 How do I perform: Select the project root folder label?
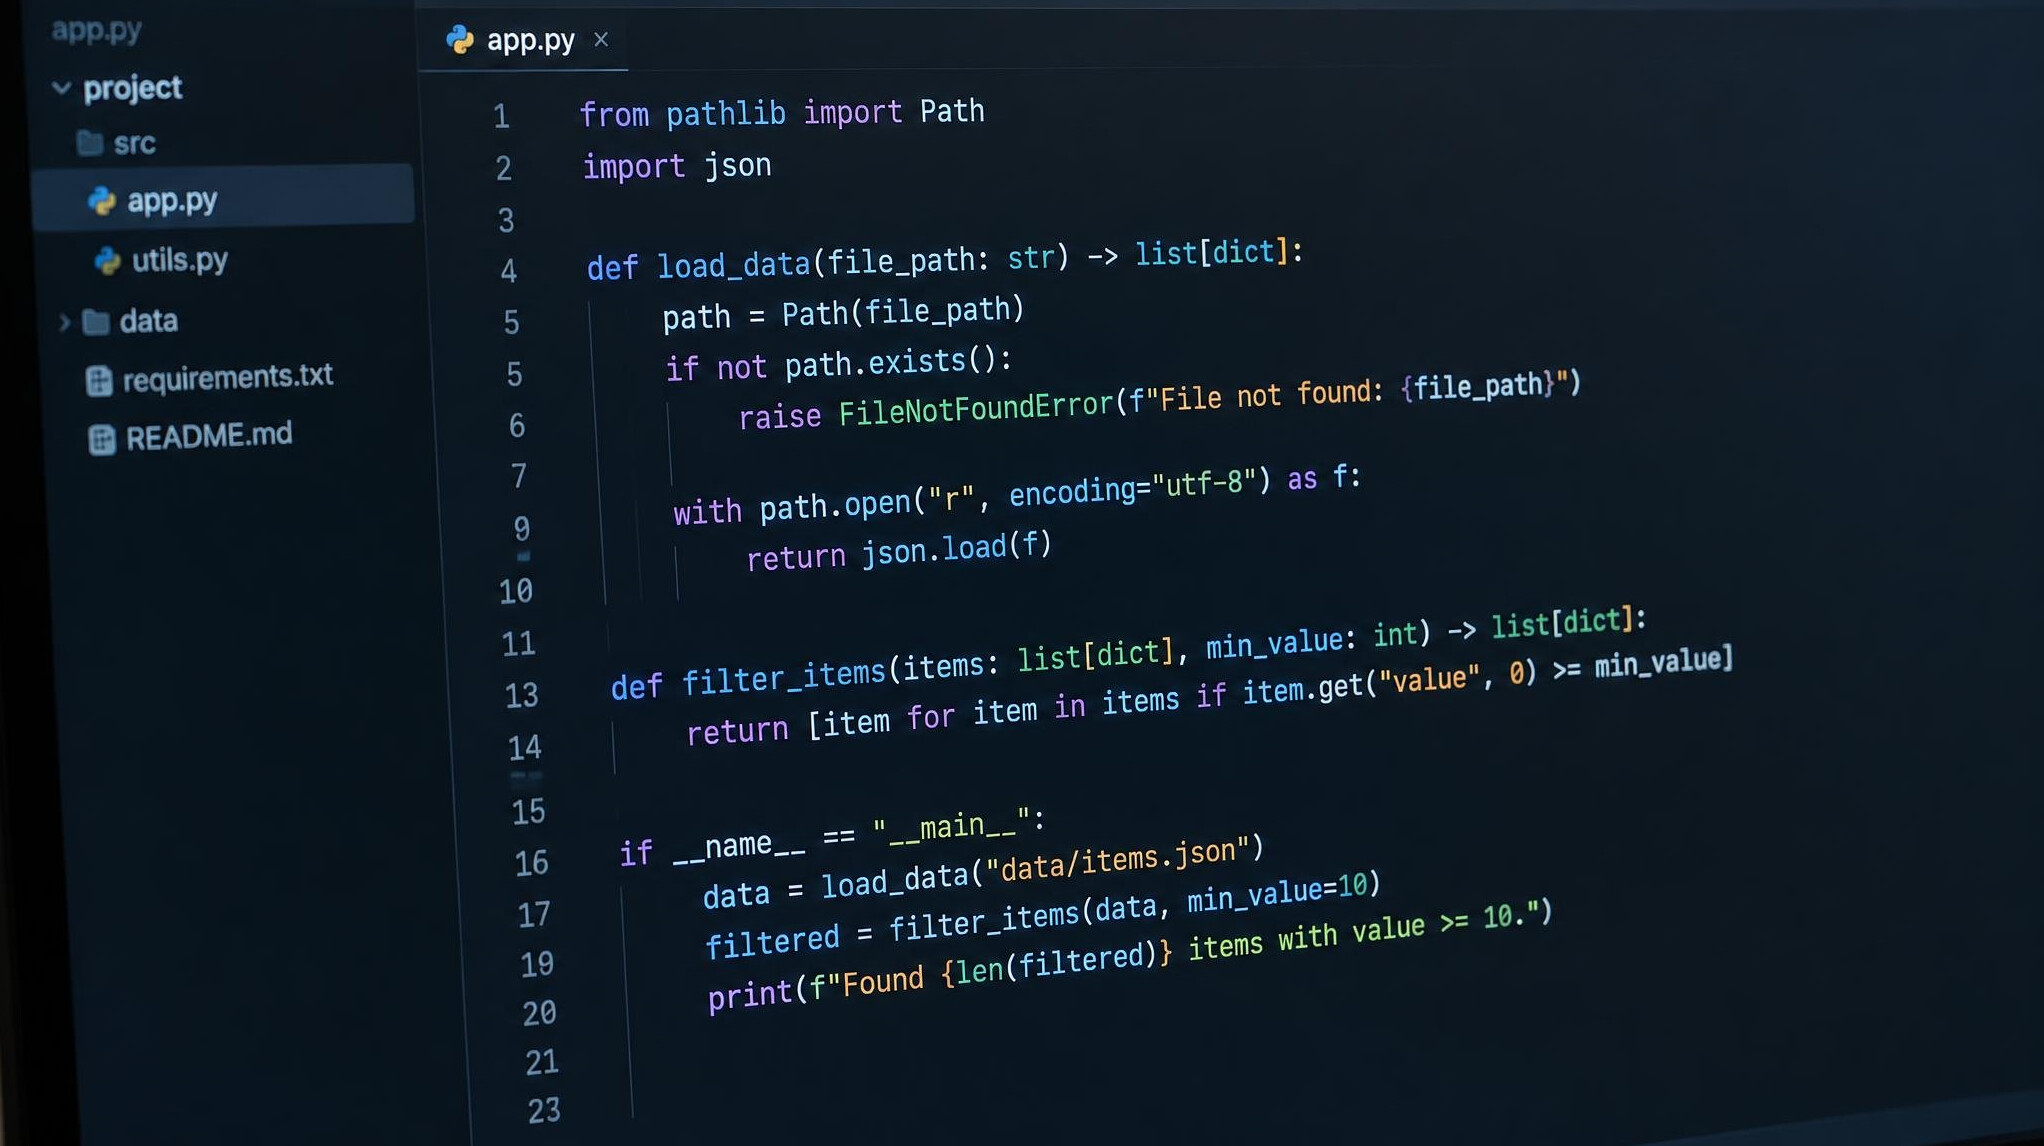click(132, 88)
